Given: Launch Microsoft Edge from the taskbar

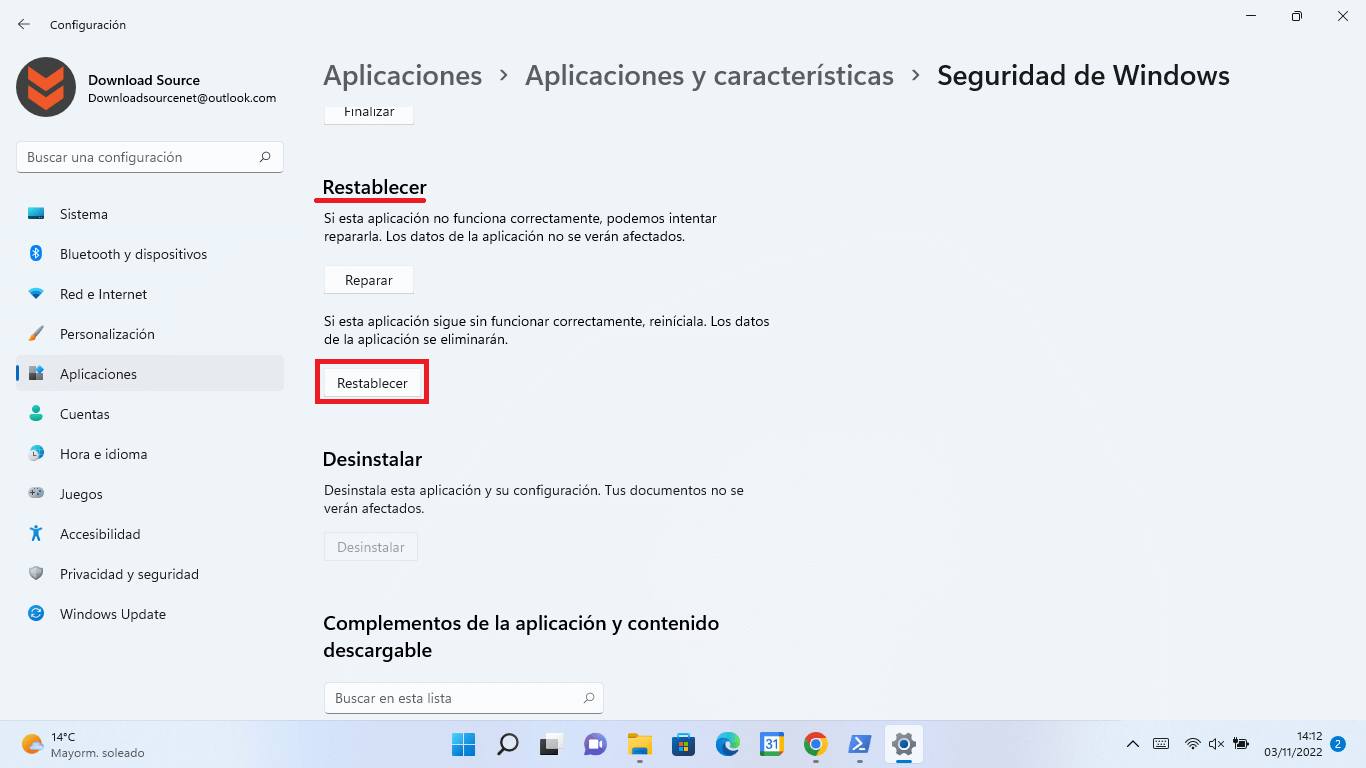Looking at the screenshot, I should (728, 744).
